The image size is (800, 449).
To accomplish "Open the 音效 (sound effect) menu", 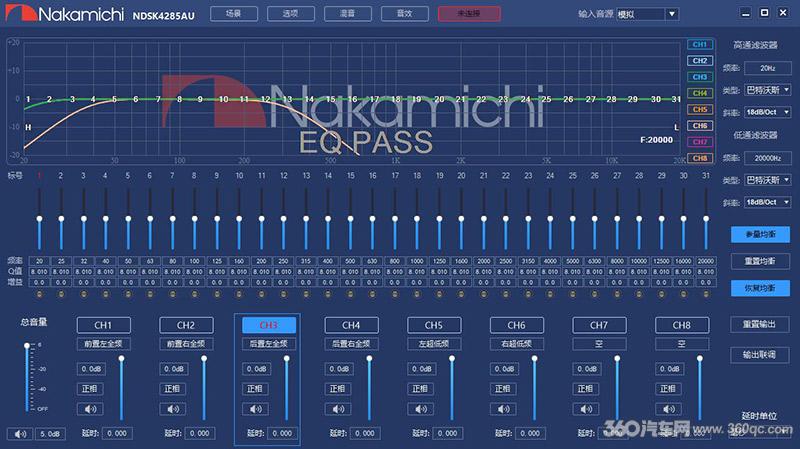I will (x=405, y=14).
